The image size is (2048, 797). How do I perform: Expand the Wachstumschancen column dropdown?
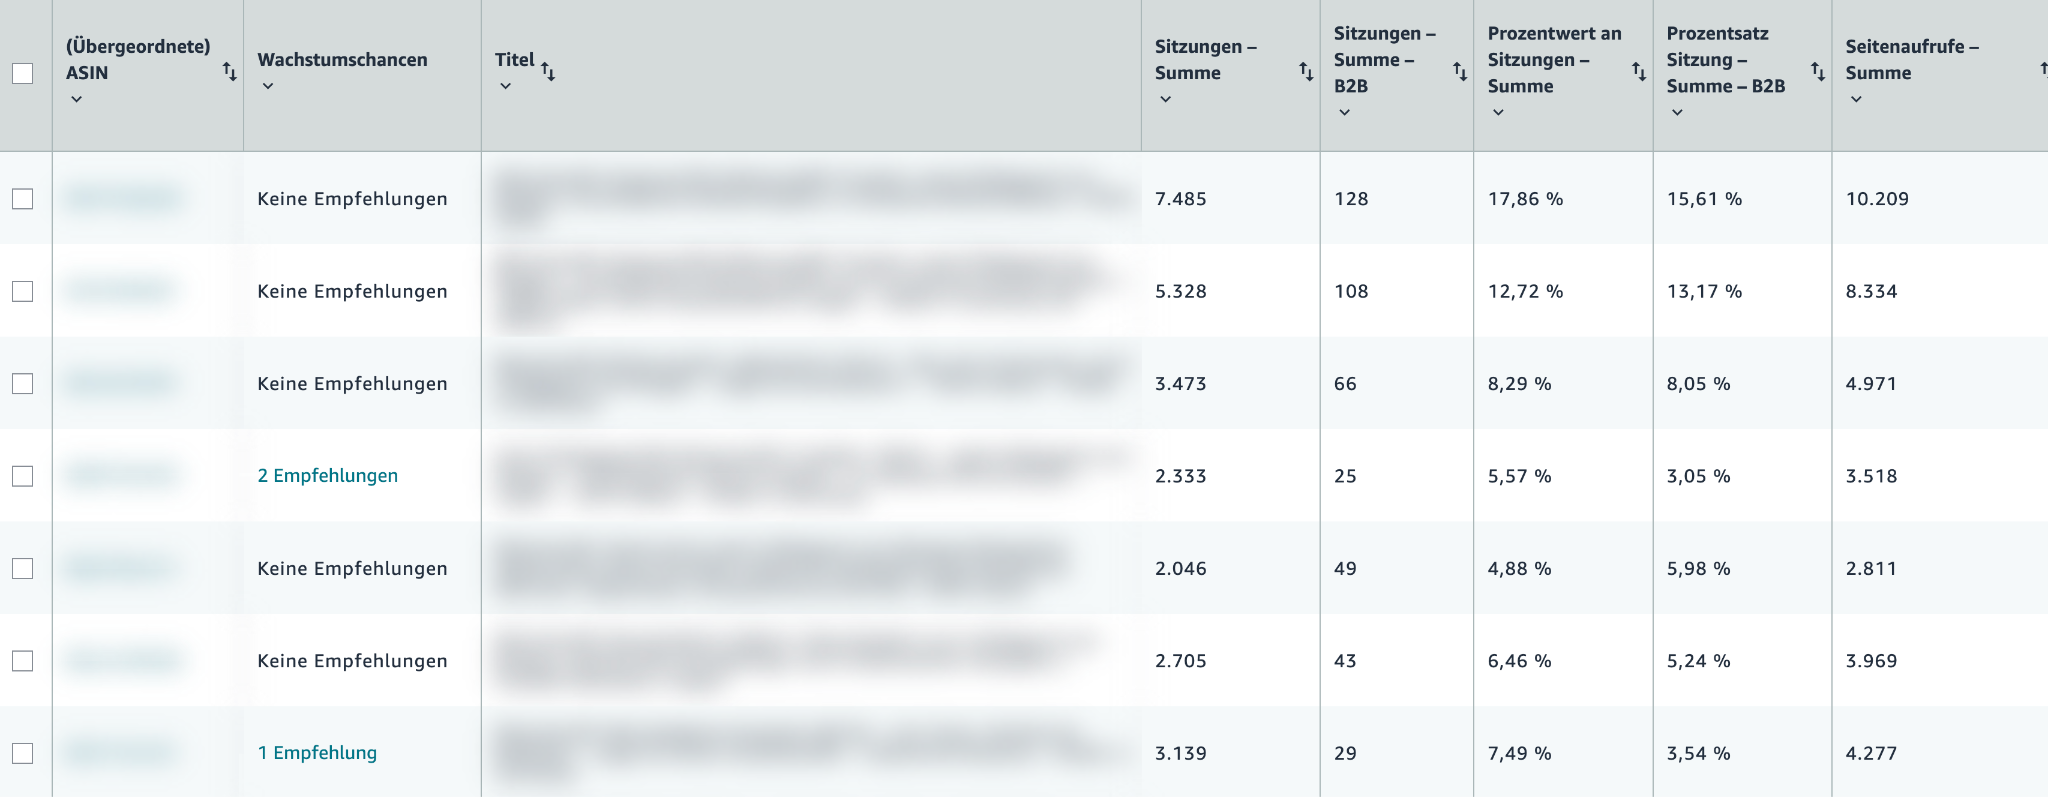pos(267,87)
